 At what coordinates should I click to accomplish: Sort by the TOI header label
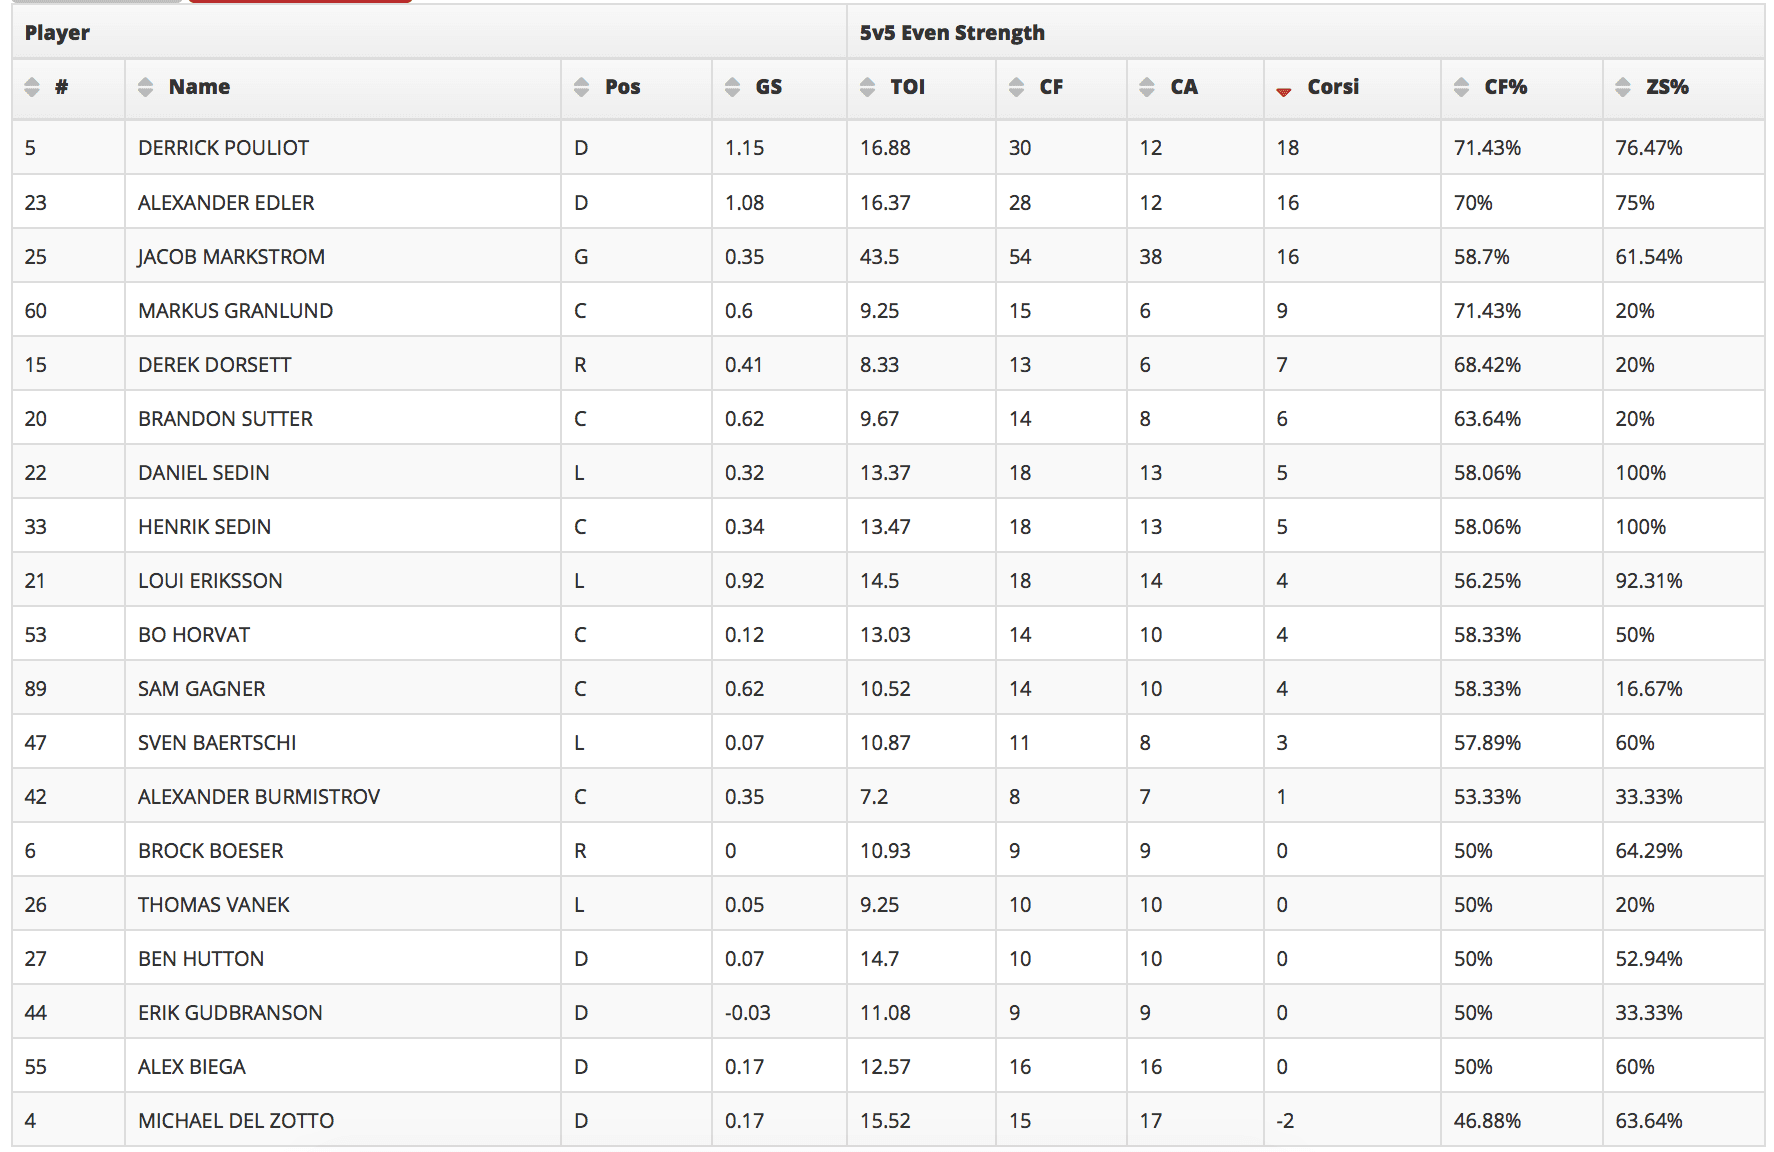(x=908, y=87)
